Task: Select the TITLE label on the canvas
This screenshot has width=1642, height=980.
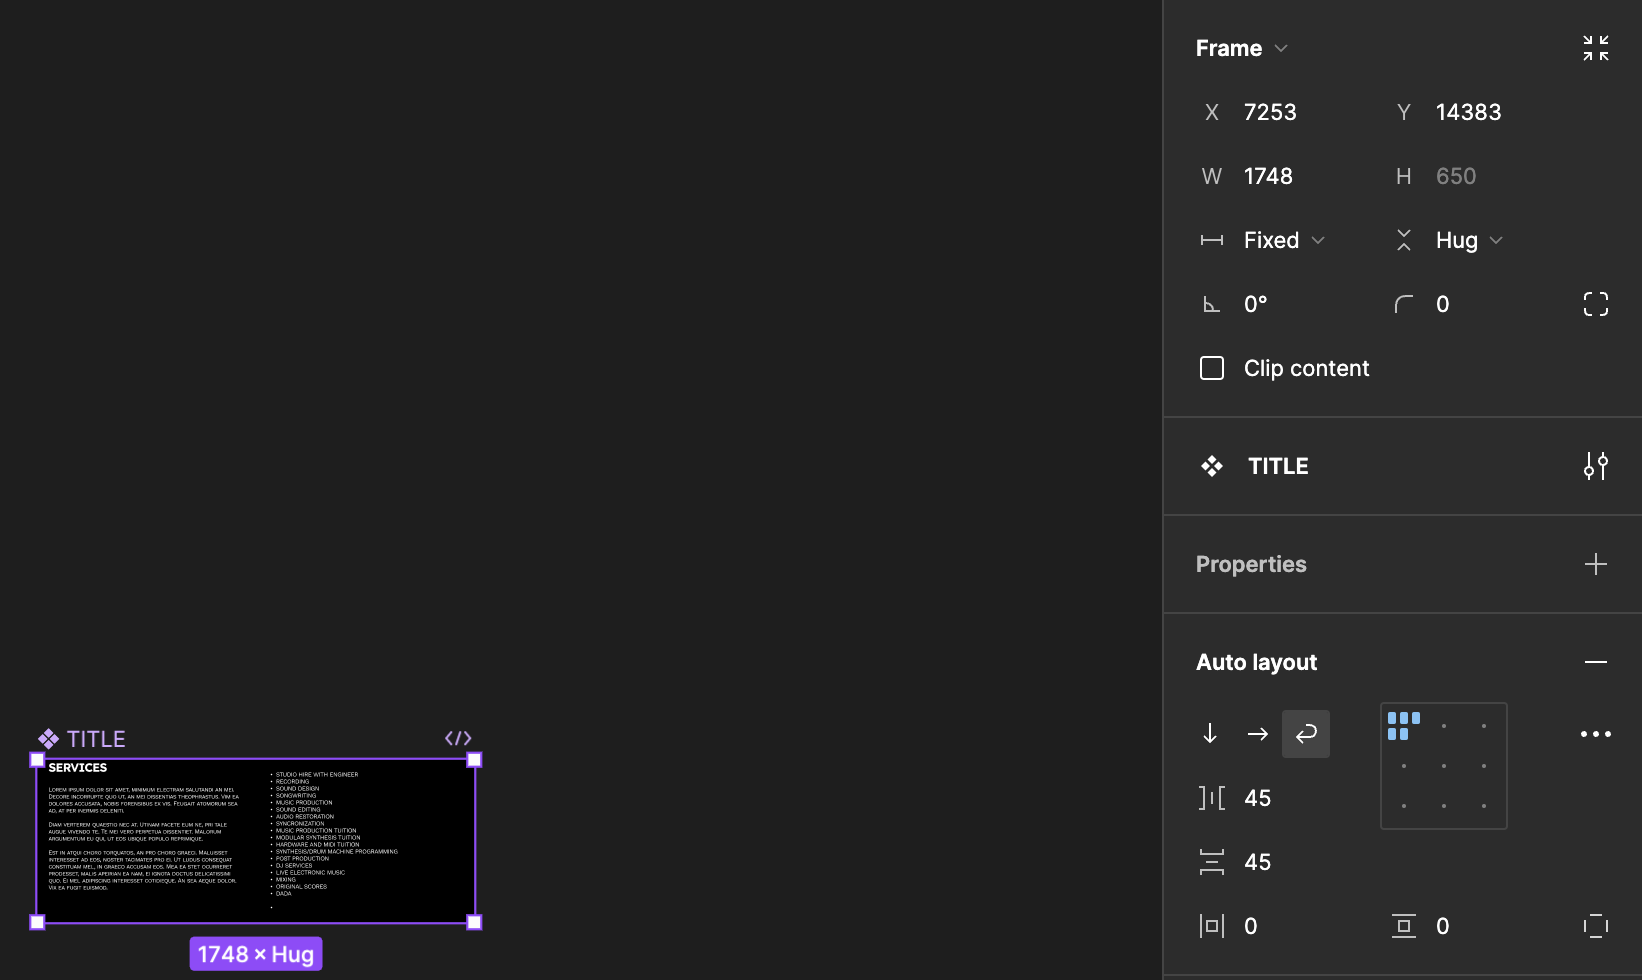Action: coord(96,739)
